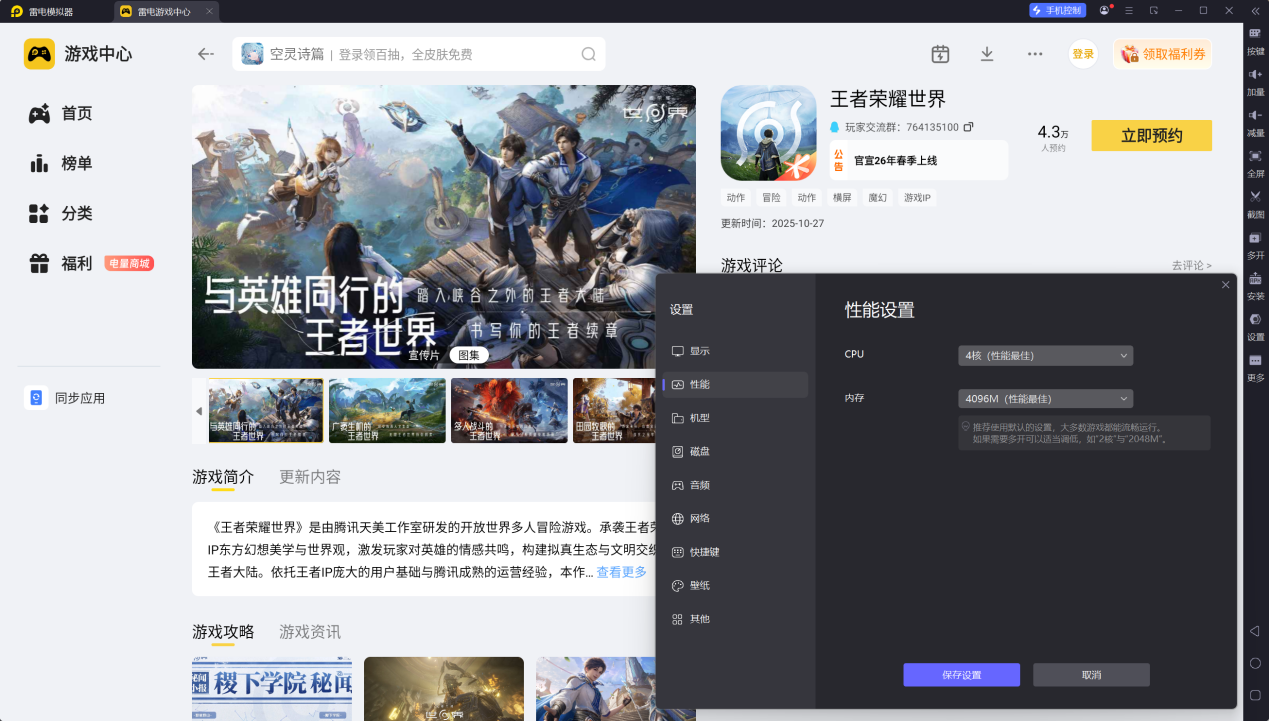Open the CPU cores dropdown
The height and width of the screenshot is (721, 1269).
click(1045, 355)
